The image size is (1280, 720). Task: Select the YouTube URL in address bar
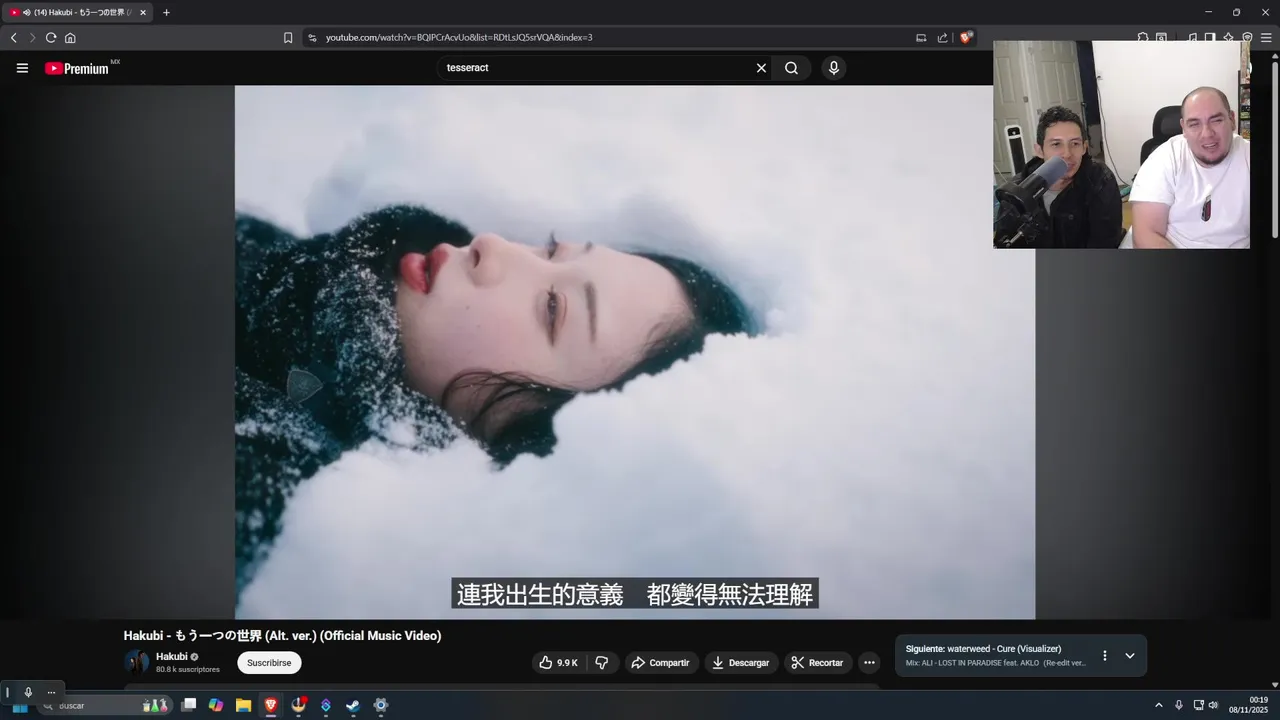coord(459,38)
